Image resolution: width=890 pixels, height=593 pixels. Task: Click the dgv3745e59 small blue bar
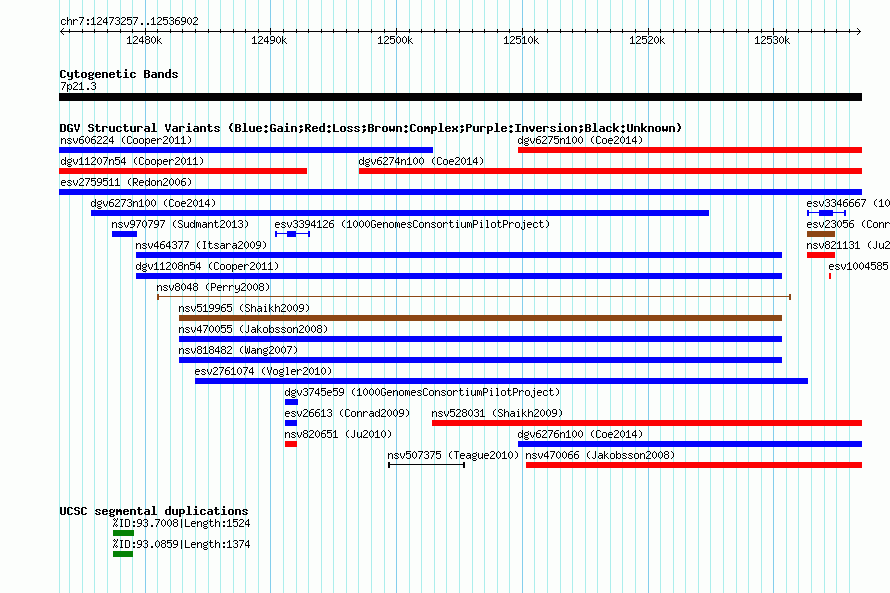[x=291, y=402]
